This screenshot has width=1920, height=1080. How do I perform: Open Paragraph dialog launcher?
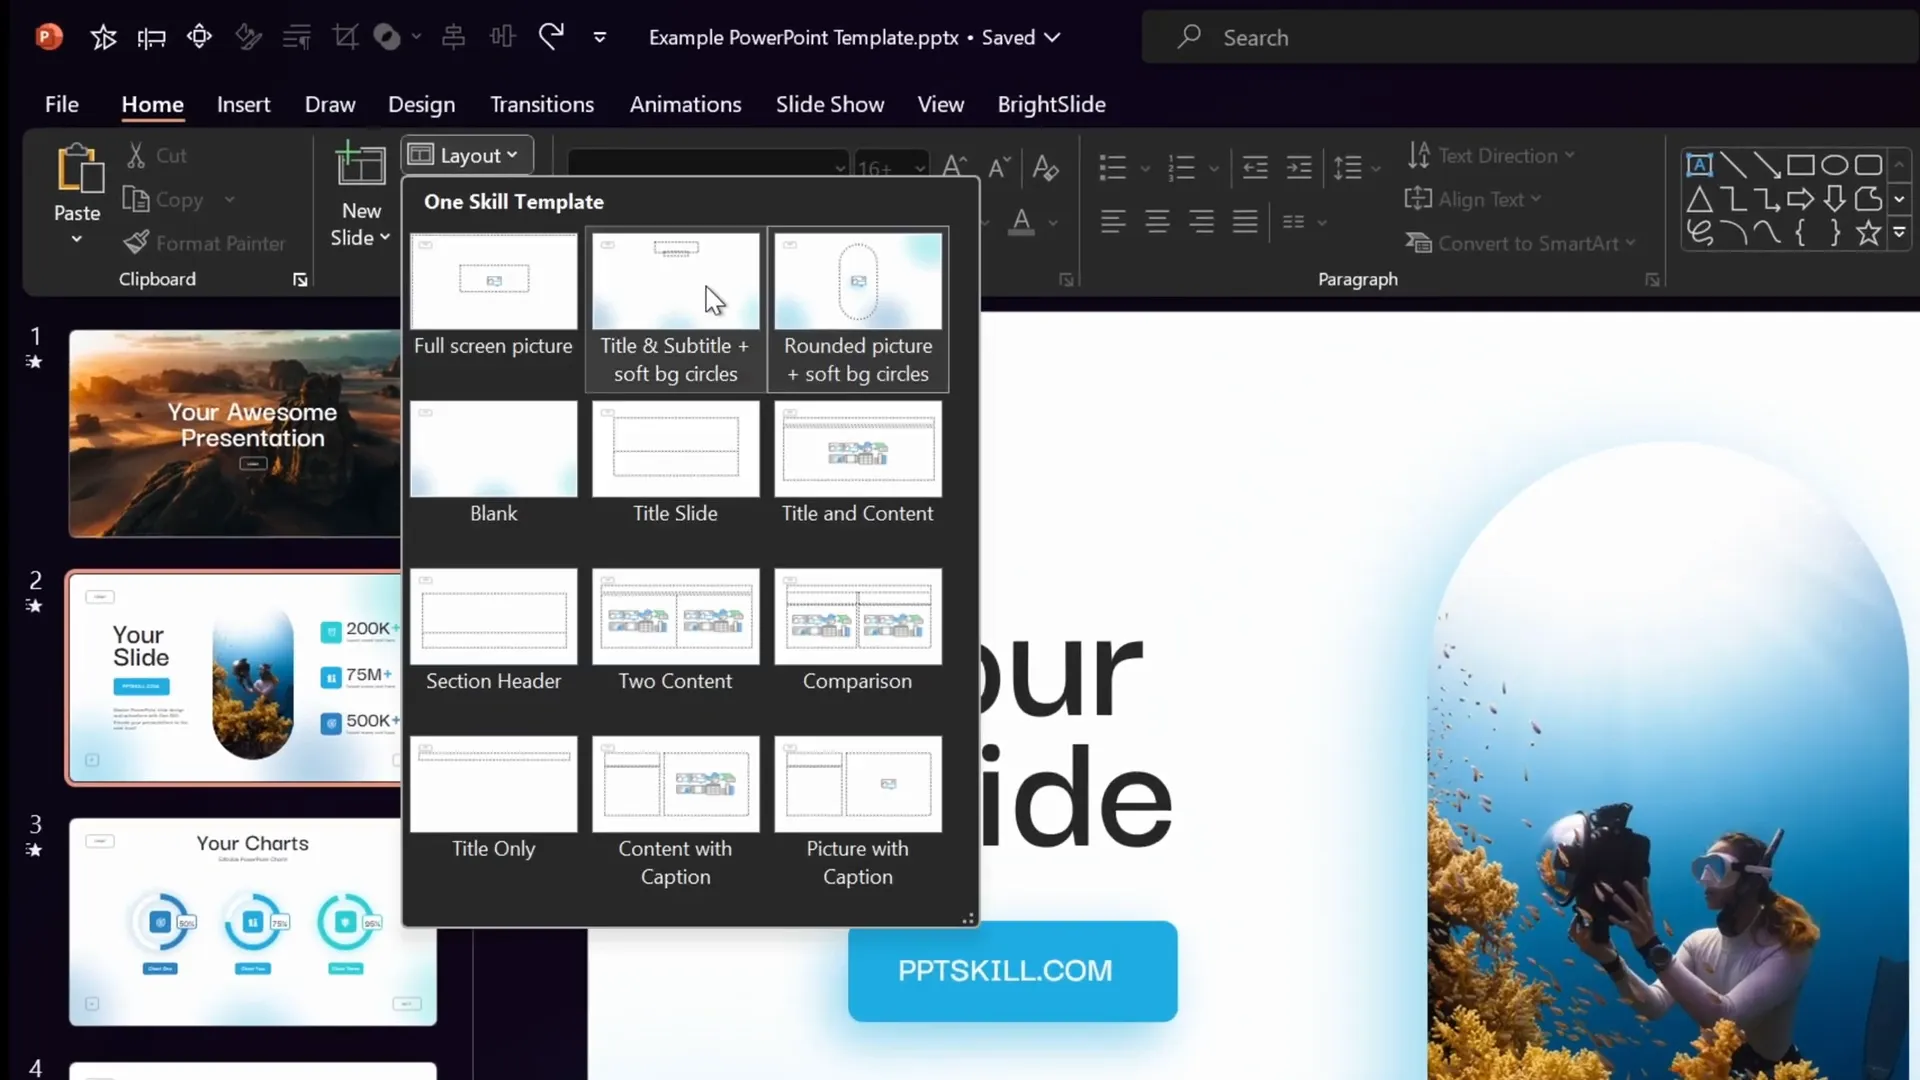[1652, 280]
